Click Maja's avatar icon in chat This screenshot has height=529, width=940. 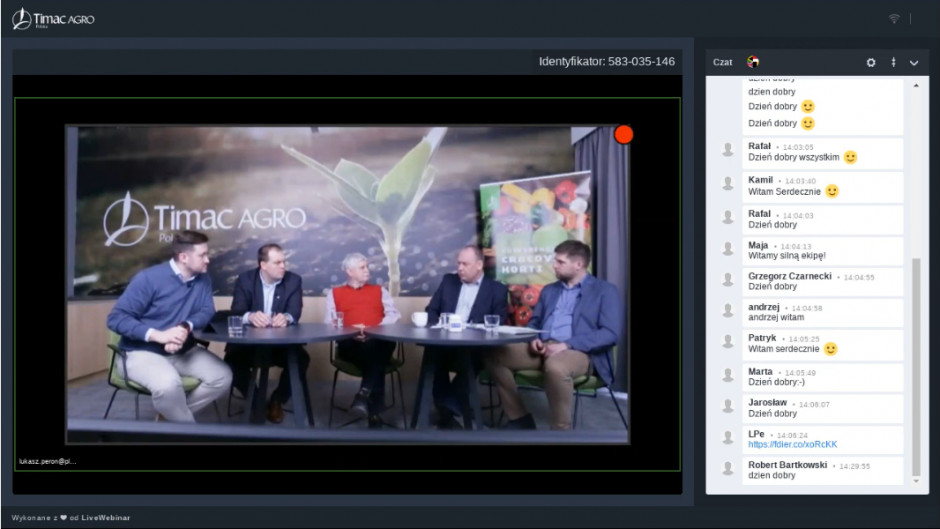(x=728, y=248)
